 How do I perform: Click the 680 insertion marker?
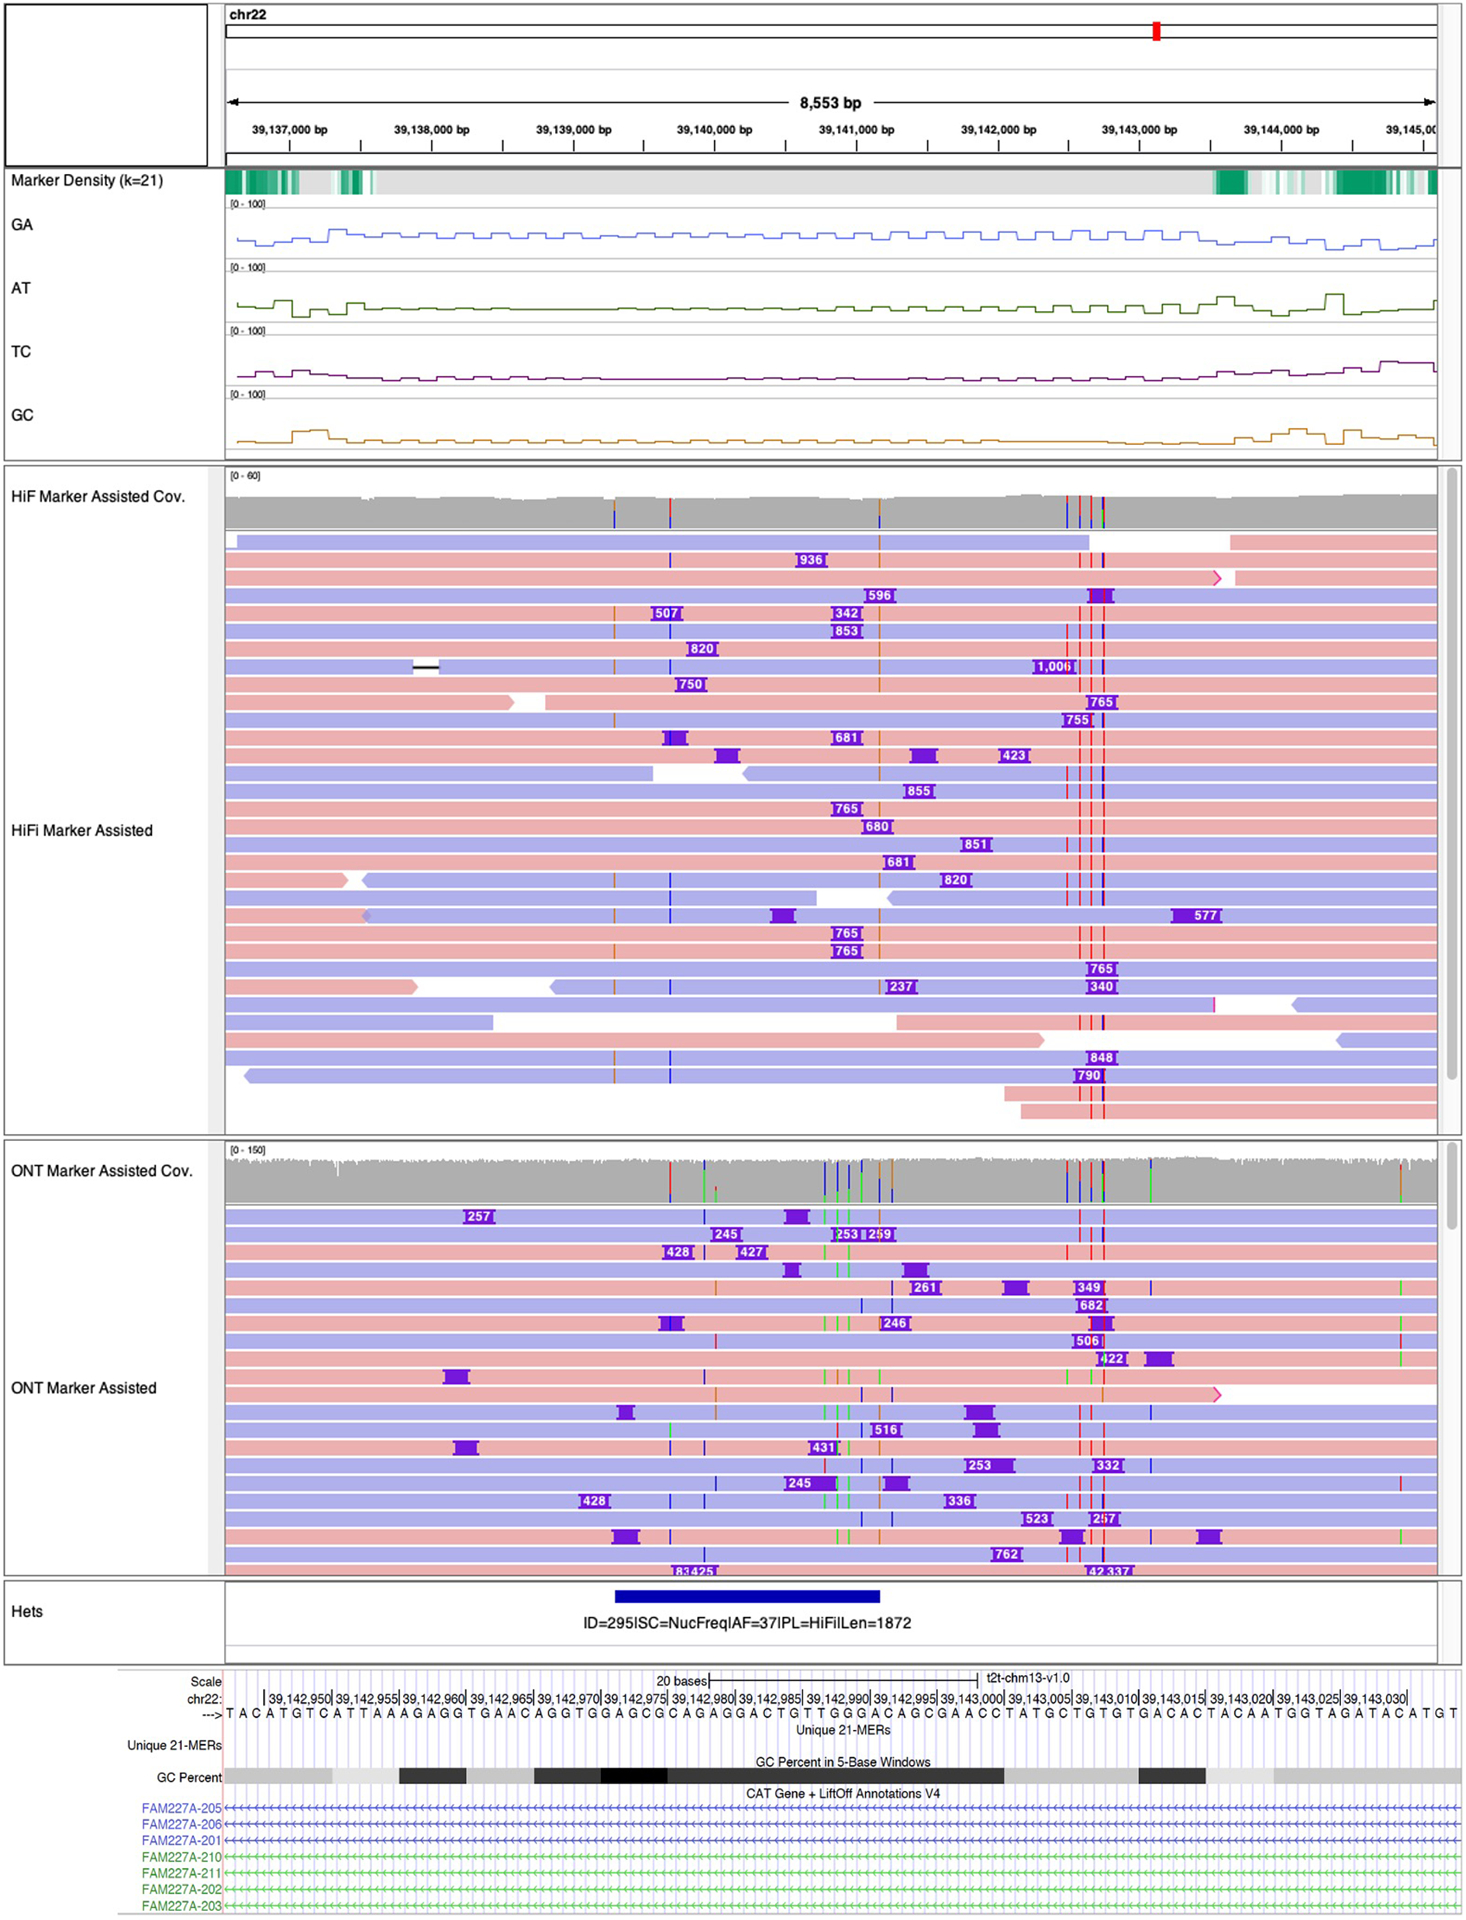(x=877, y=827)
